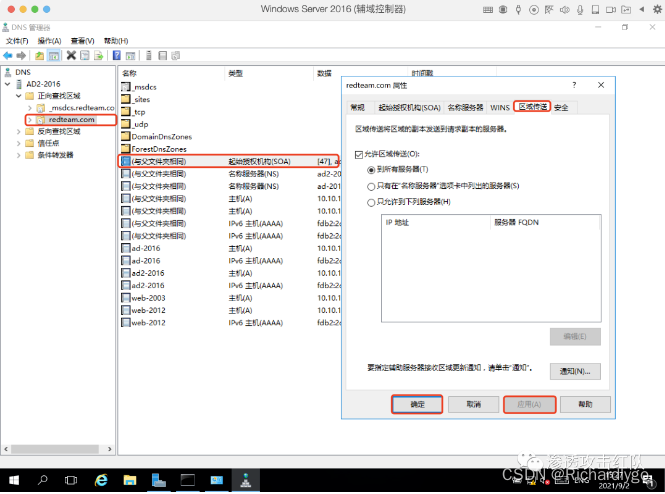
Task: Collapse the 正向查找区域 tree node
Action: point(19,96)
